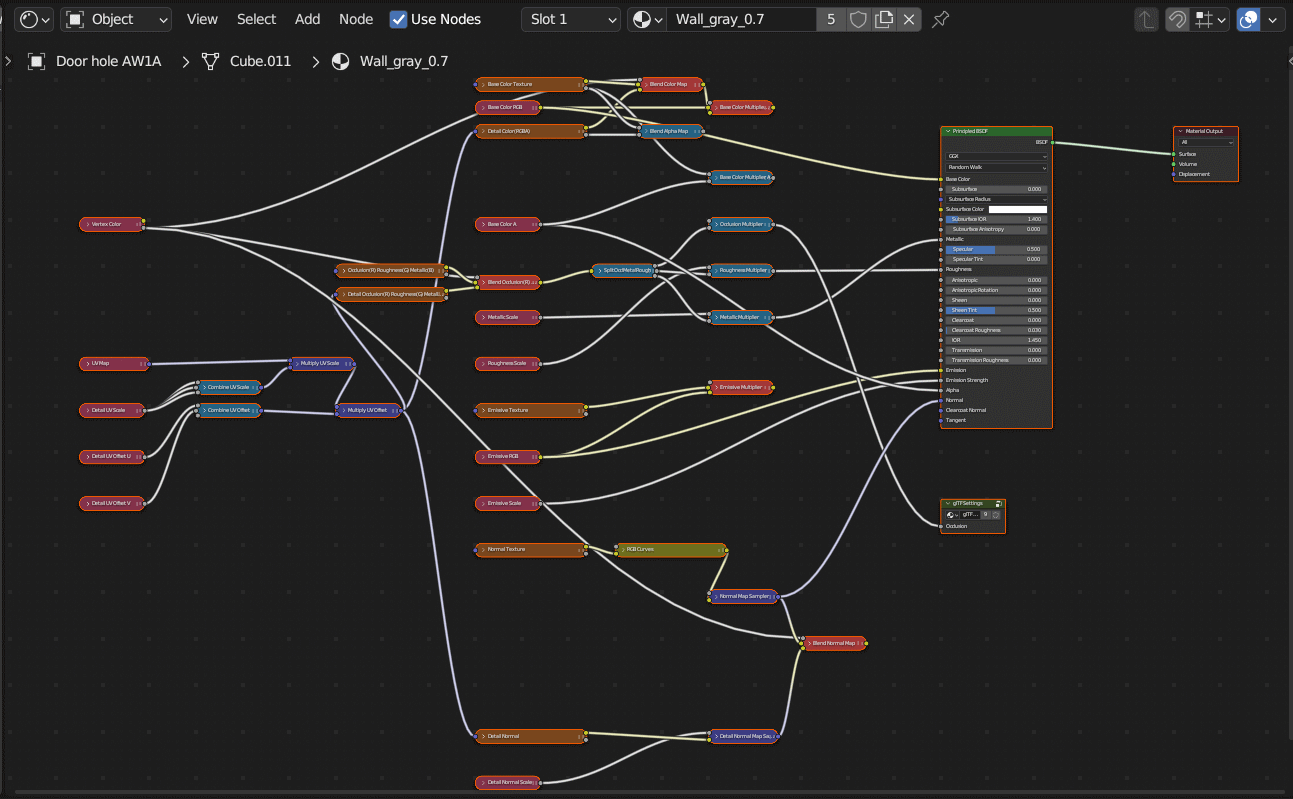Expand the Vertex Color node

point(86,224)
